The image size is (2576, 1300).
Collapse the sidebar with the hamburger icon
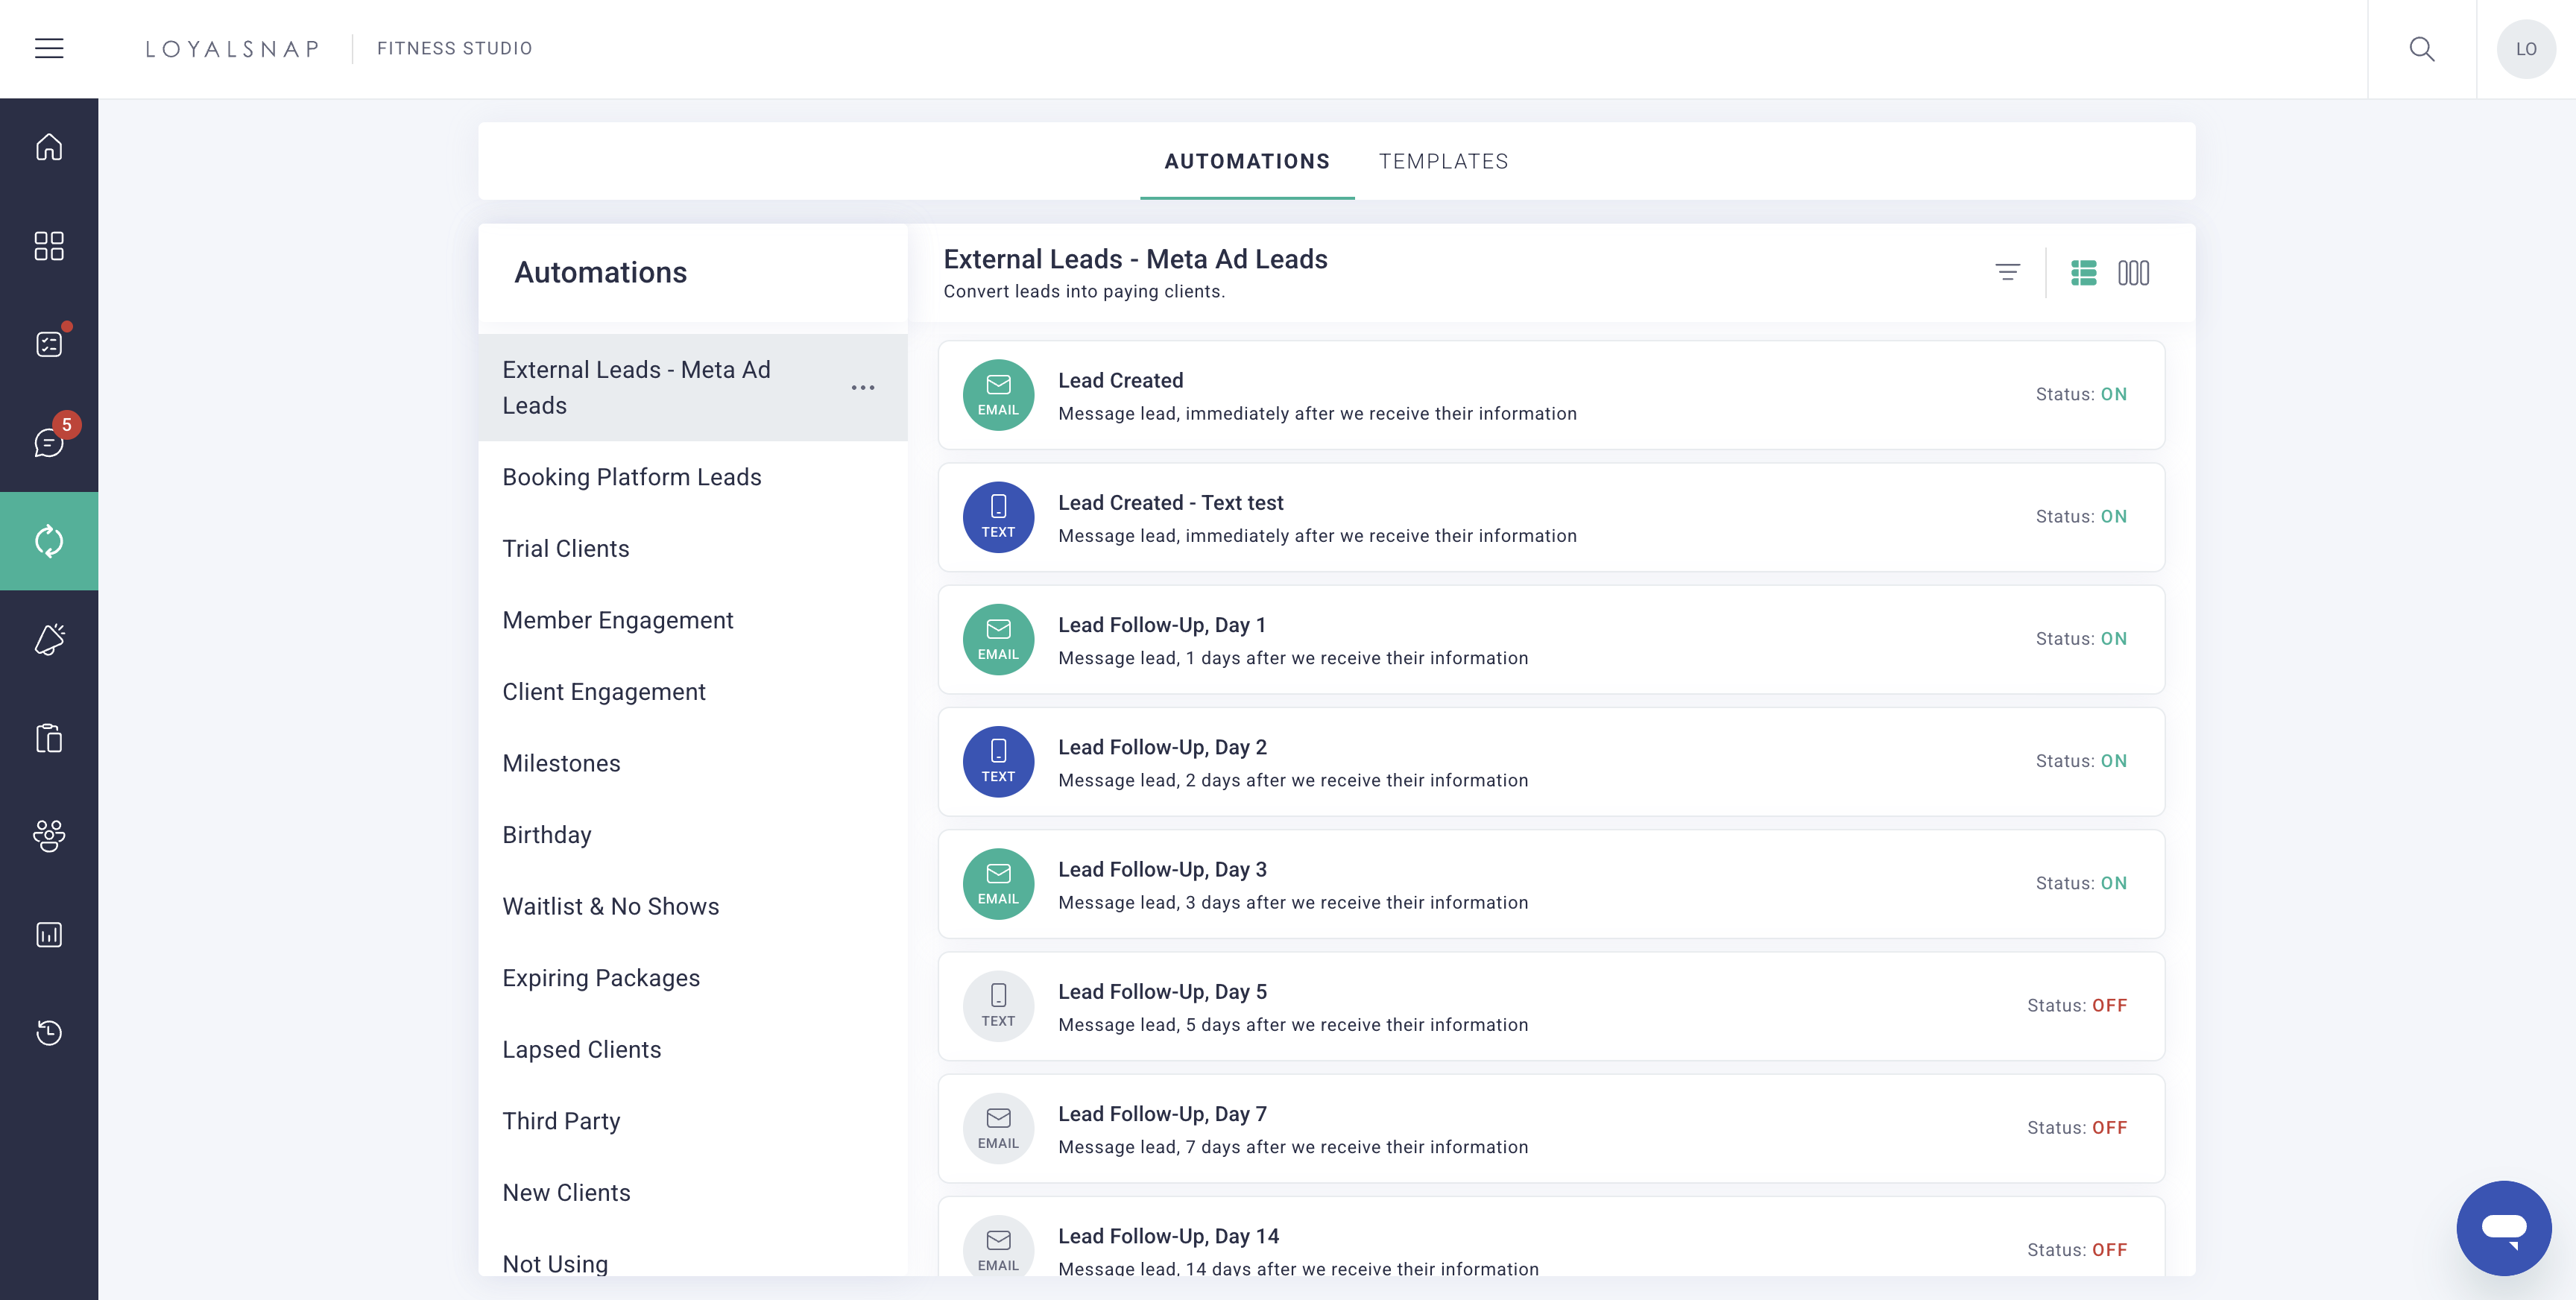pos(50,48)
